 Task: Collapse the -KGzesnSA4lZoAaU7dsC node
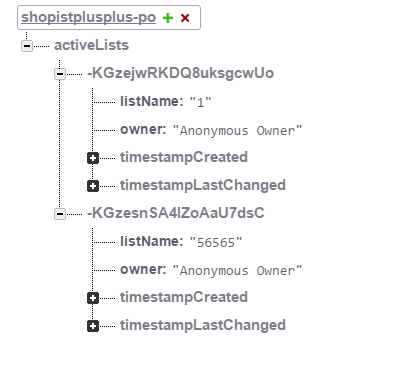tap(60, 214)
